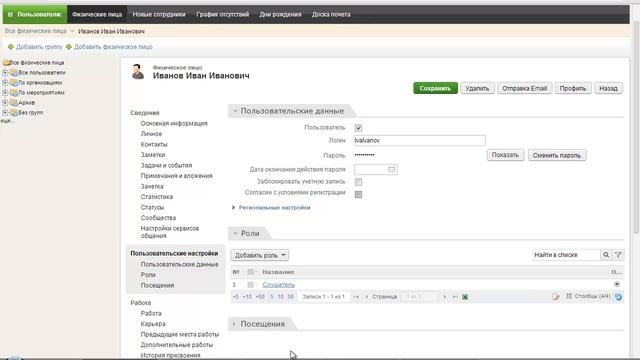Click the Назад button
This screenshot has width=640, height=360.
pos(608,88)
